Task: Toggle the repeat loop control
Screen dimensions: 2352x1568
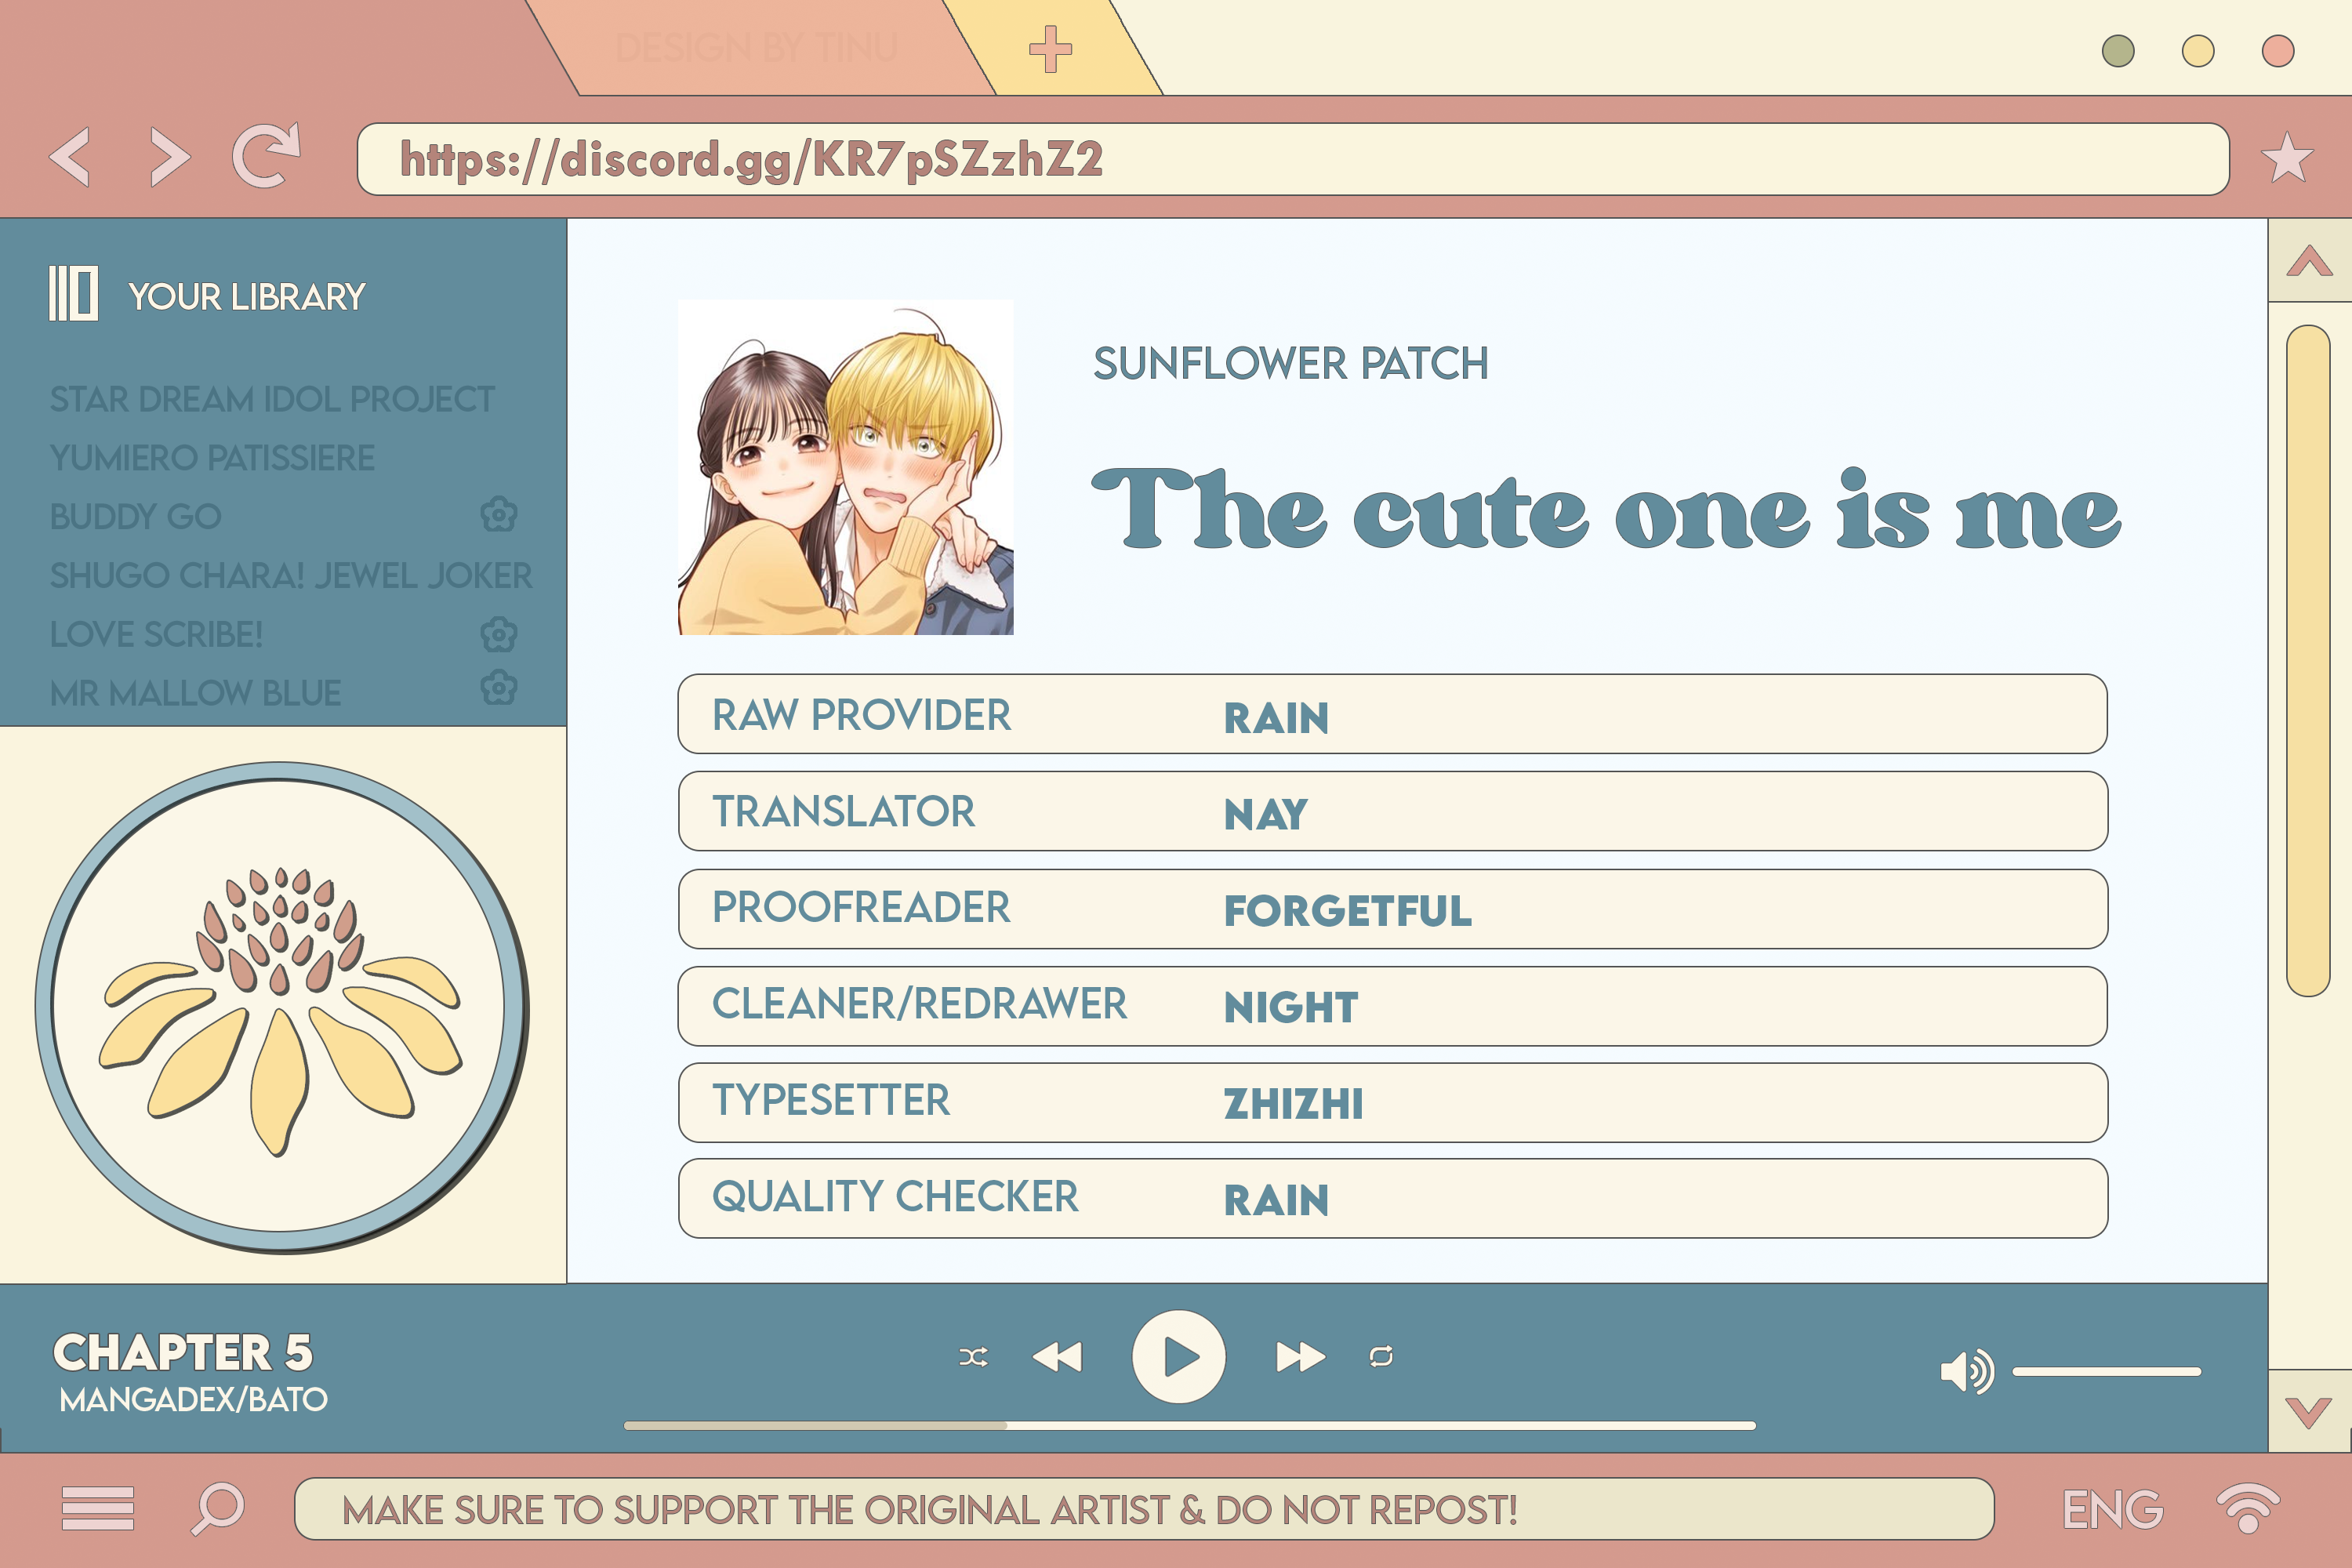Action: [x=1381, y=1357]
